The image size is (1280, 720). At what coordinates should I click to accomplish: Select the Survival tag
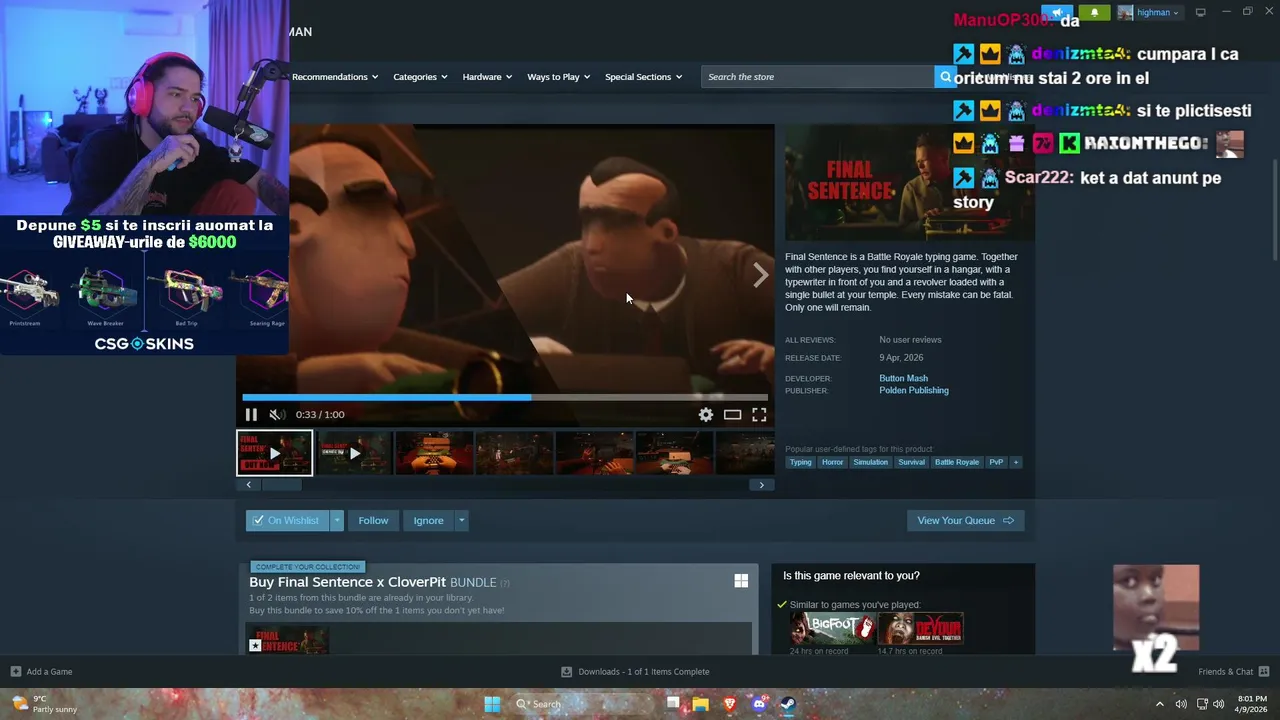pyautogui.click(x=911, y=462)
